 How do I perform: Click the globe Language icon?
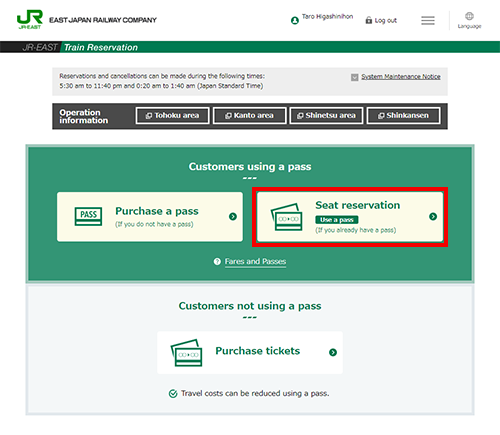(x=469, y=16)
